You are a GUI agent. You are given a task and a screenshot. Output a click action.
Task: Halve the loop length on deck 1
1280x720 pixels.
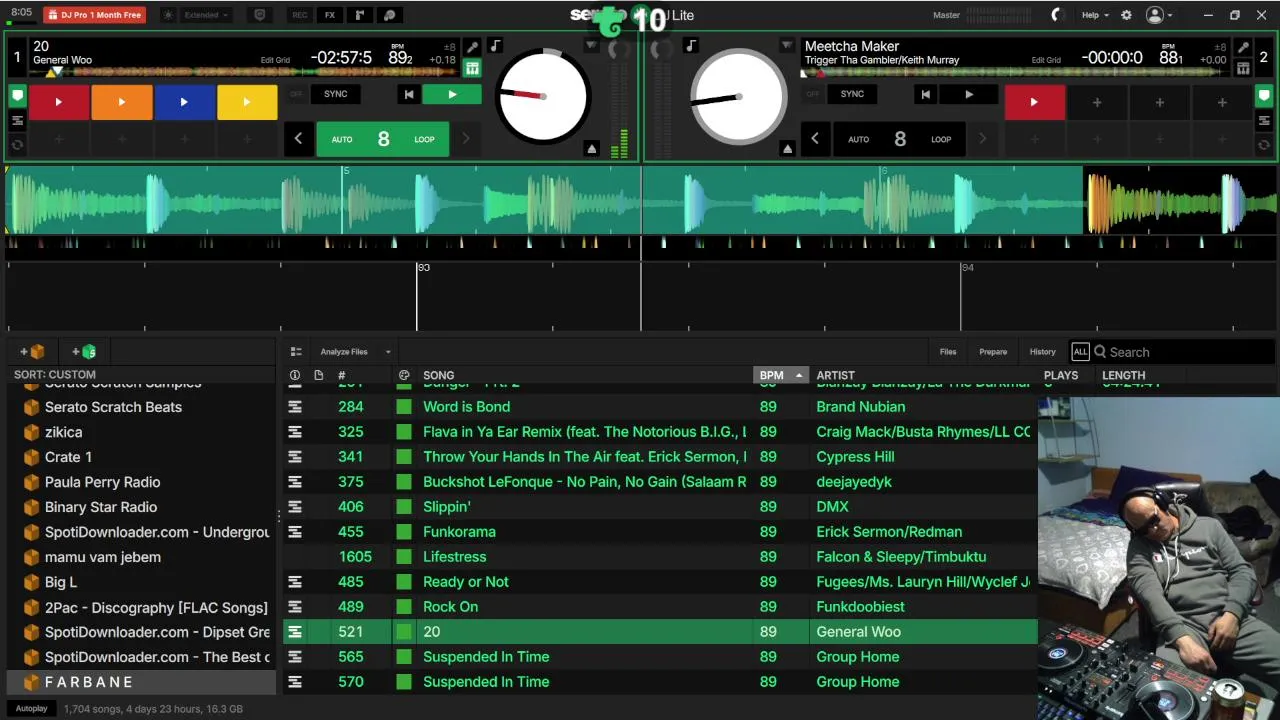(x=298, y=139)
